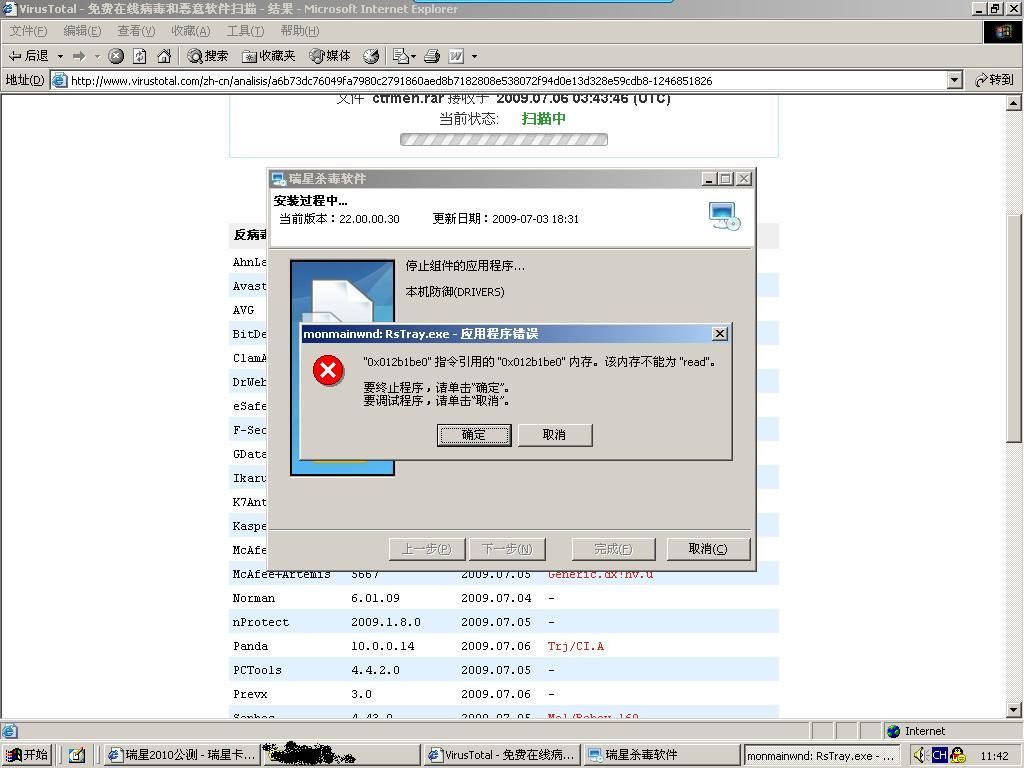Open the 媒体 media toolbar button
1024x768 pixels.
(x=330, y=56)
